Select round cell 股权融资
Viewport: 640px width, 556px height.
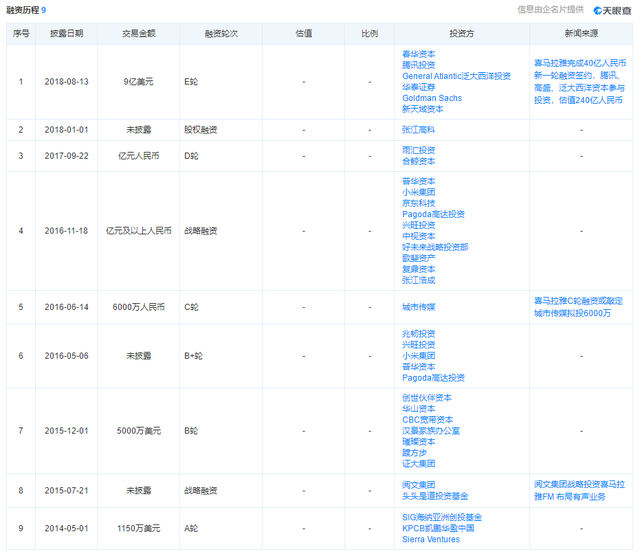point(200,130)
